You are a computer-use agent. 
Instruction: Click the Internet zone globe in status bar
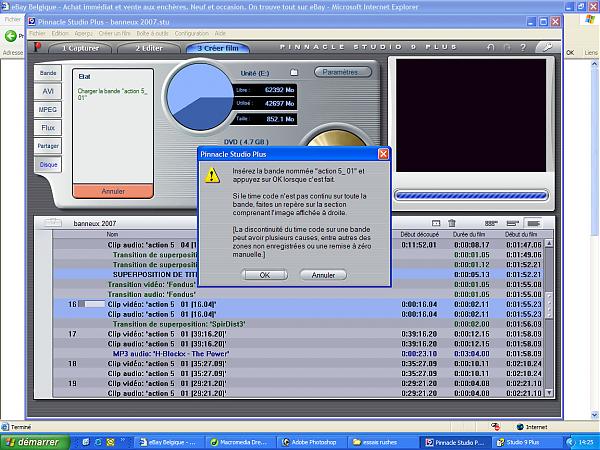click(x=520, y=427)
